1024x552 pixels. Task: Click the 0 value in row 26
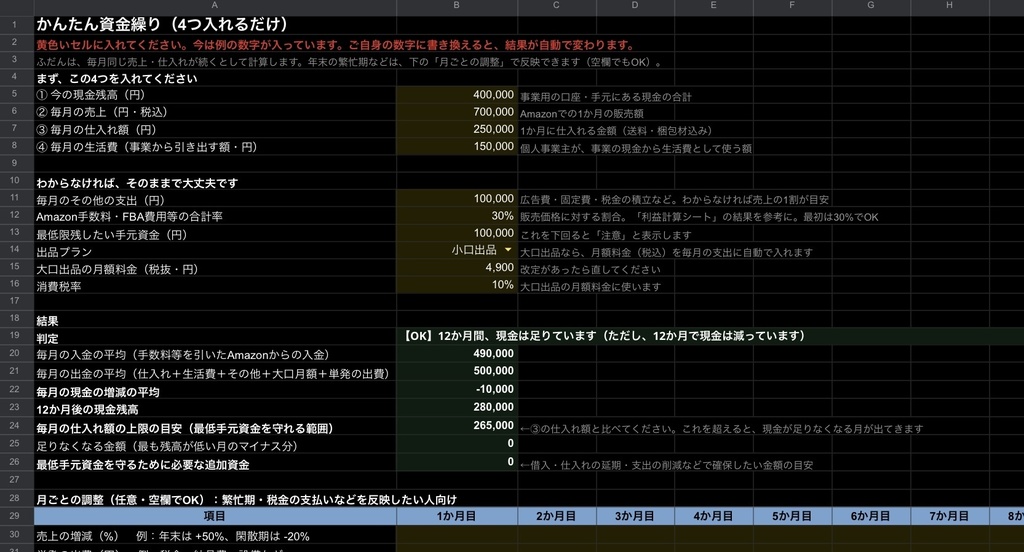pos(456,462)
